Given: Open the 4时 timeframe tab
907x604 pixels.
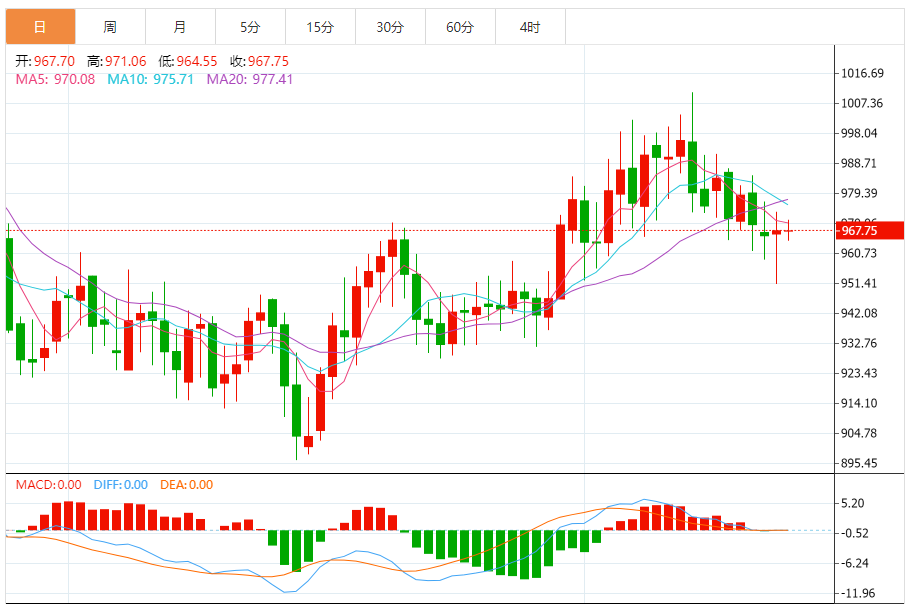Looking at the screenshot, I should [x=530, y=27].
